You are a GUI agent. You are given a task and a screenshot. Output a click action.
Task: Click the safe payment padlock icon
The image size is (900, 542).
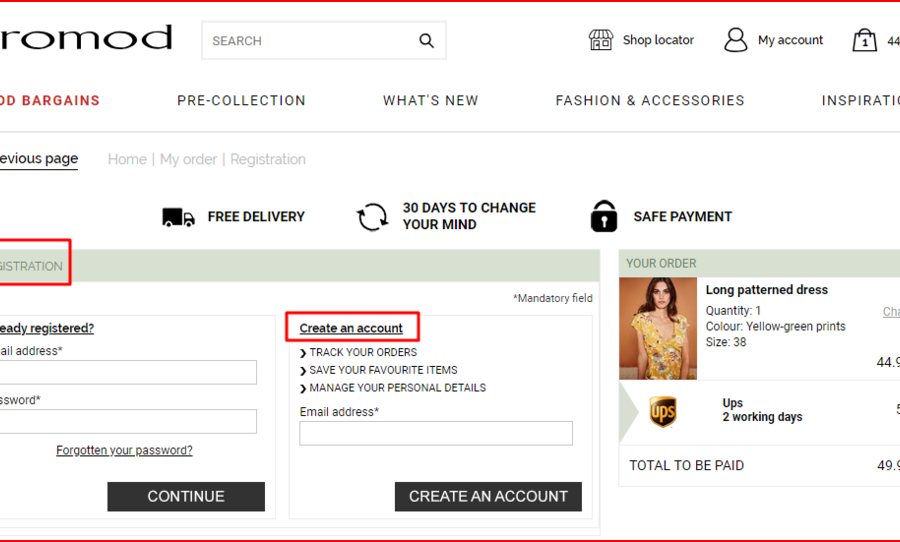(604, 216)
